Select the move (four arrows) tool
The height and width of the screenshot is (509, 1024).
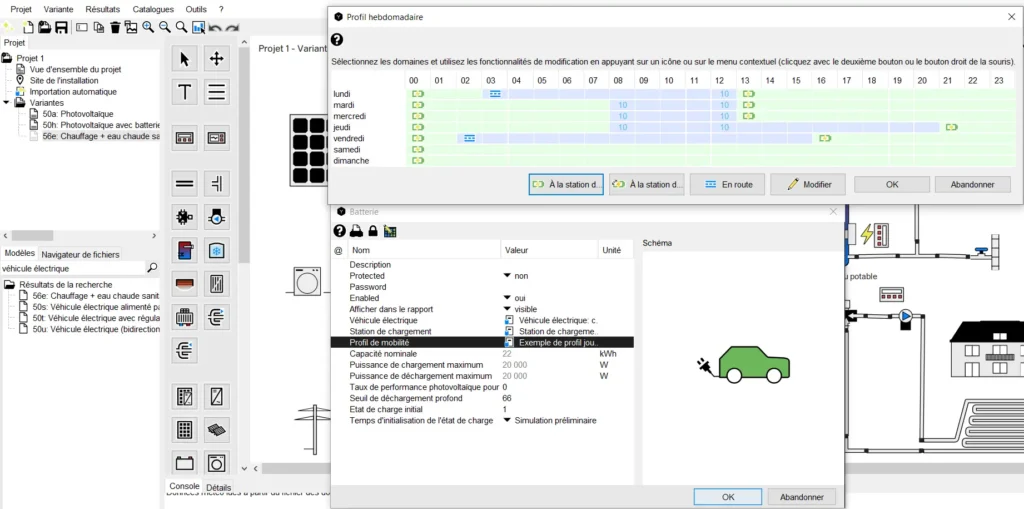click(x=216, y=59)
